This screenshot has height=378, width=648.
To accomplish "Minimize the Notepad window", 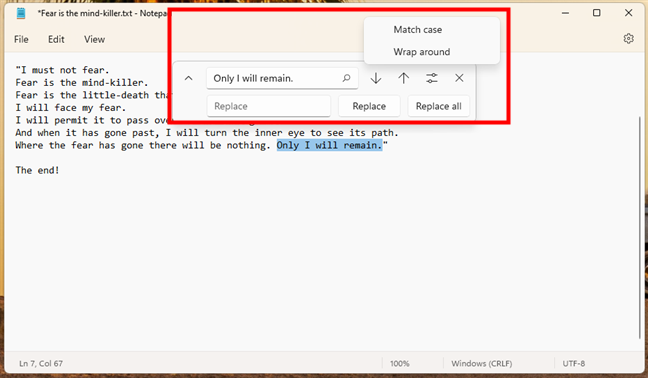I will (x=565, y=13).
